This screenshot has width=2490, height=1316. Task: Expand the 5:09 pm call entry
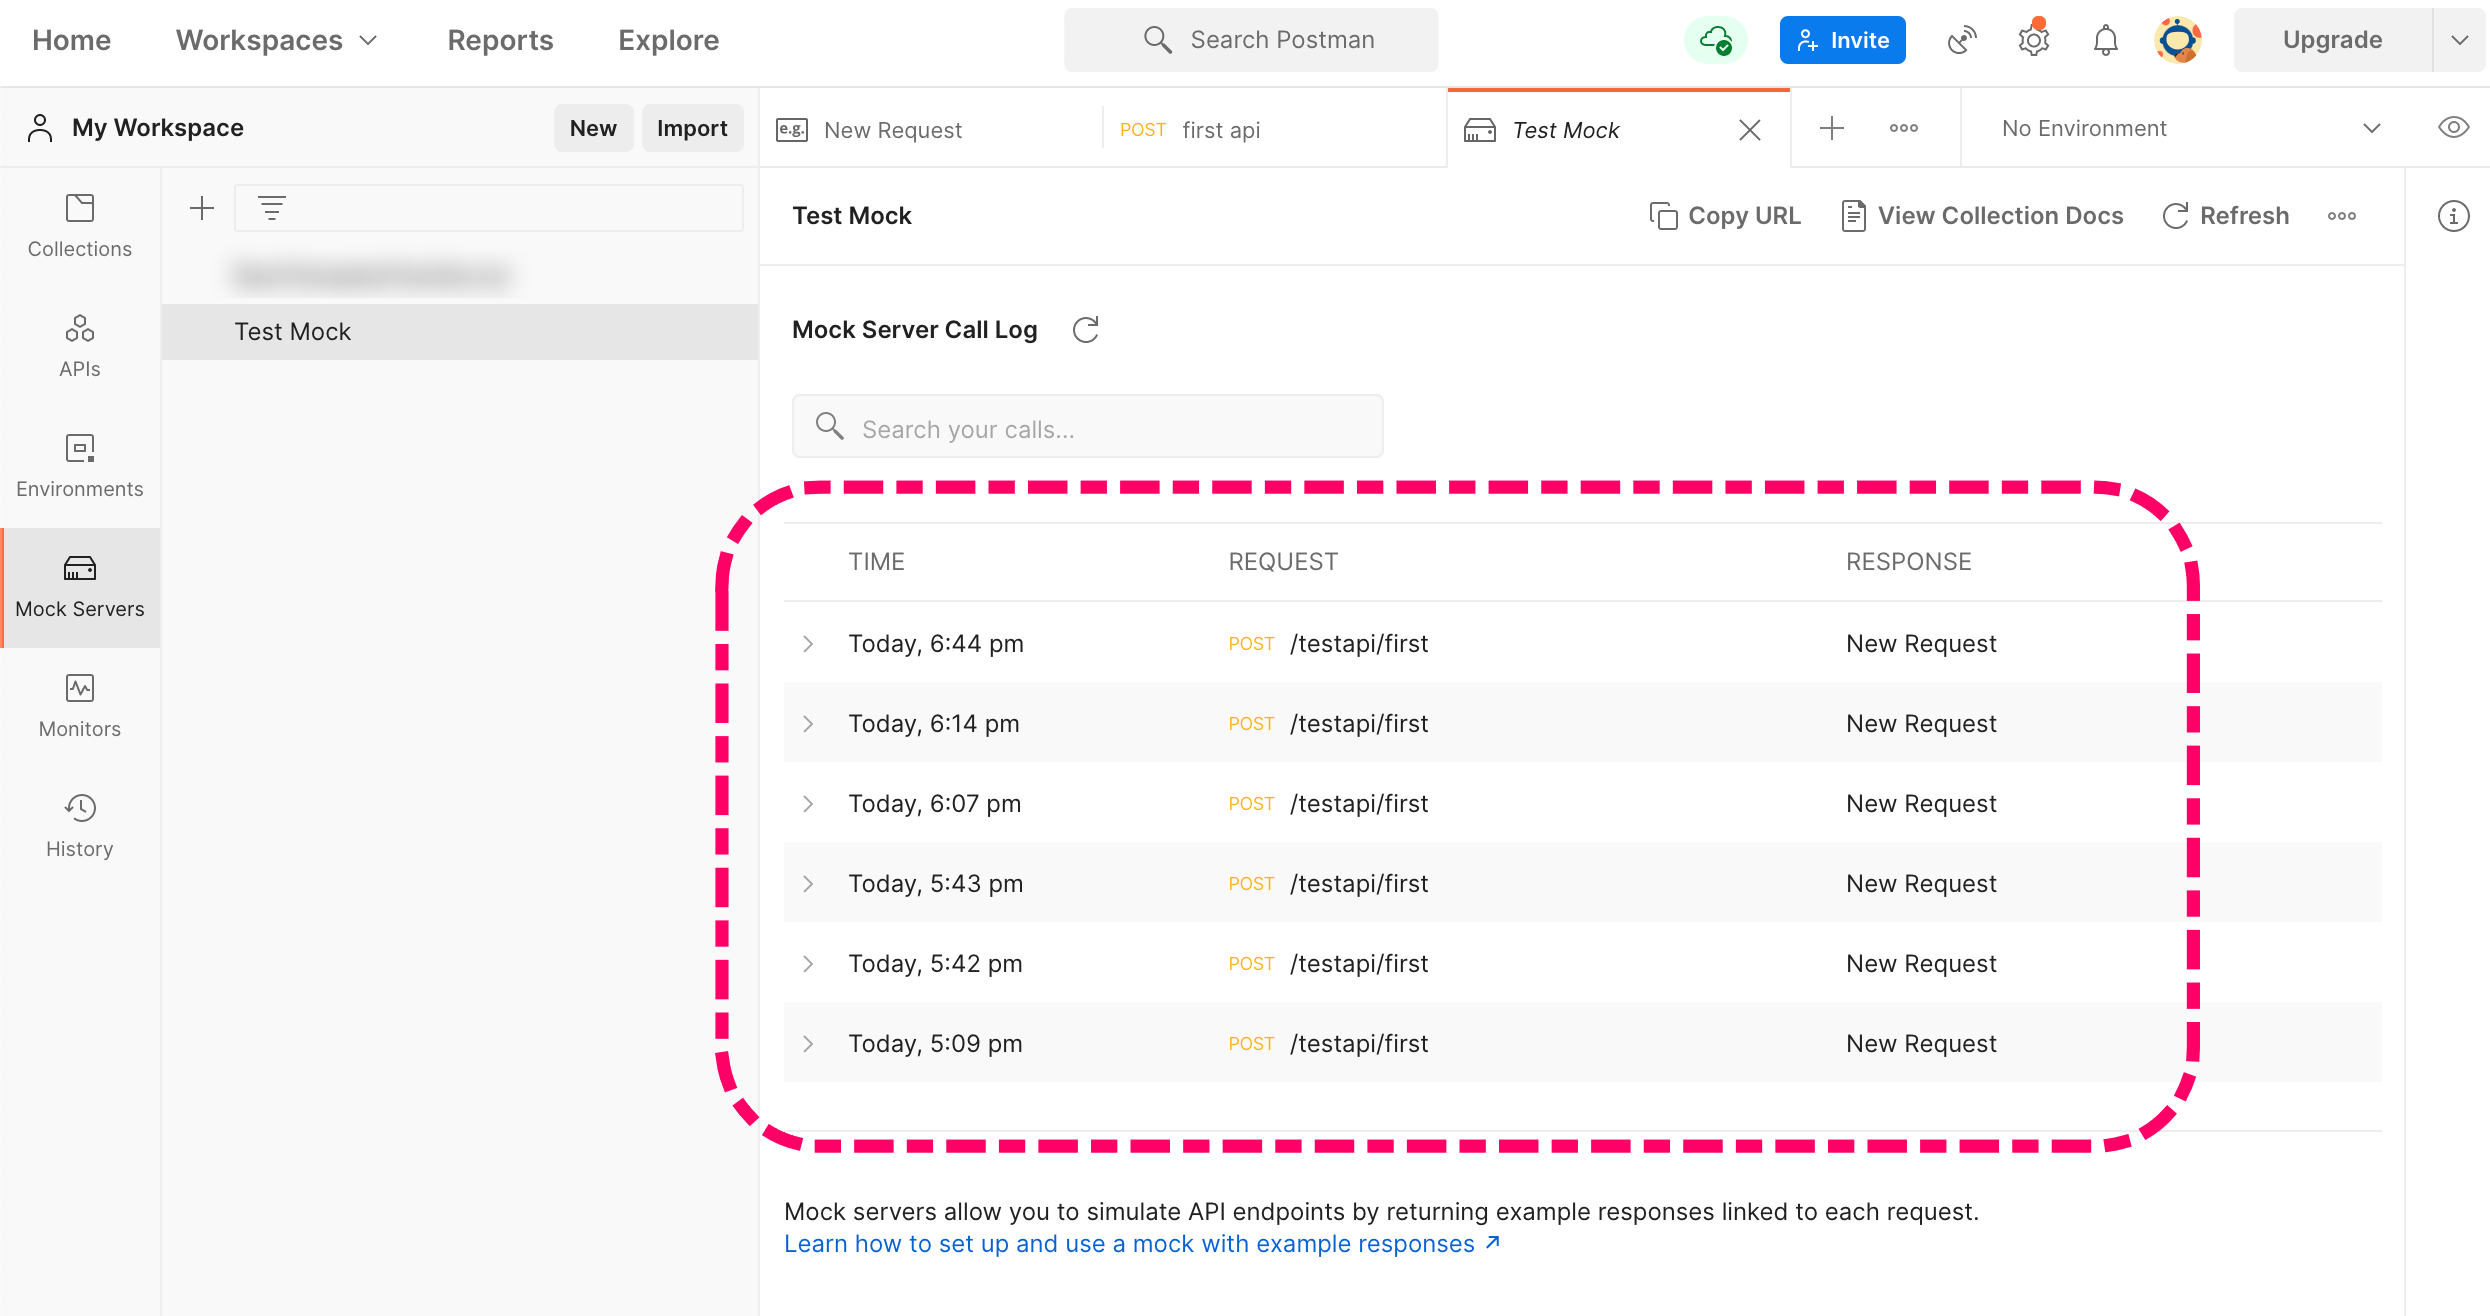point(808,1044)
